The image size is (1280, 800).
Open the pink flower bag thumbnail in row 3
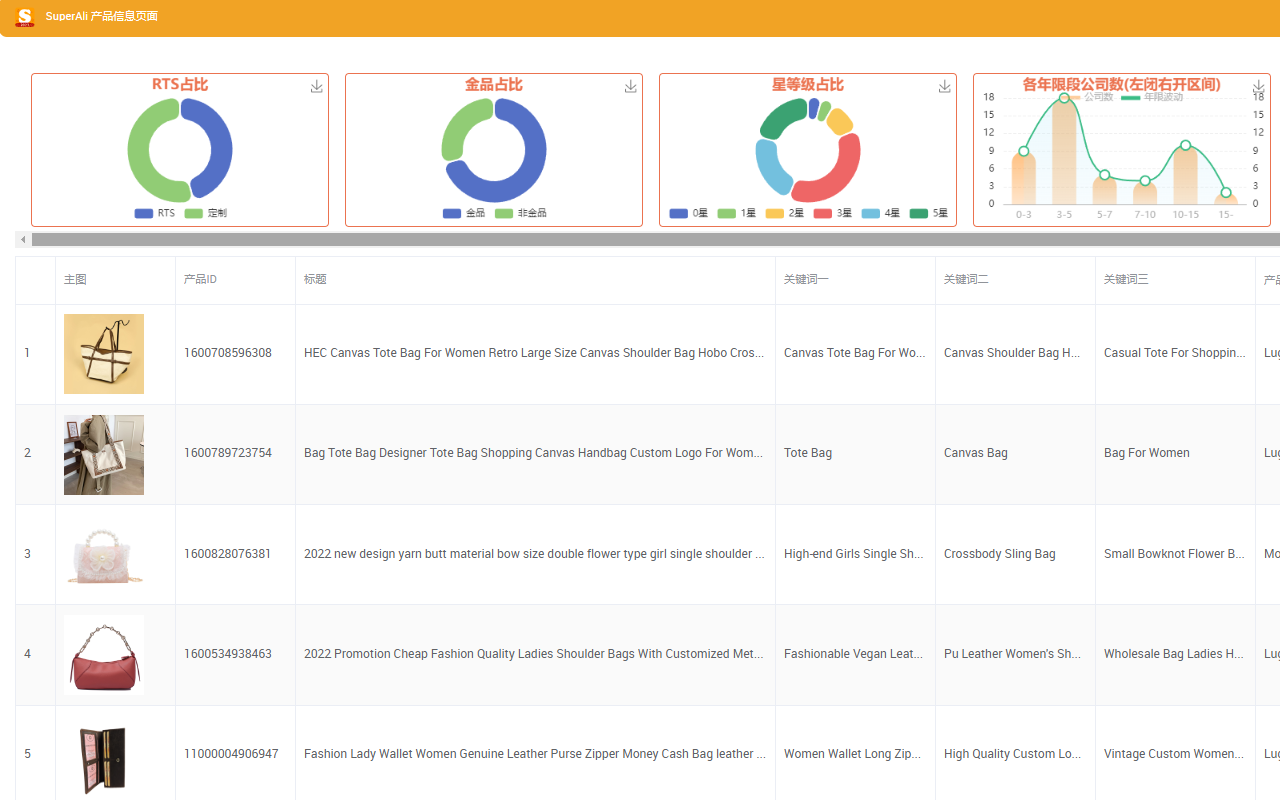point(104,555)
